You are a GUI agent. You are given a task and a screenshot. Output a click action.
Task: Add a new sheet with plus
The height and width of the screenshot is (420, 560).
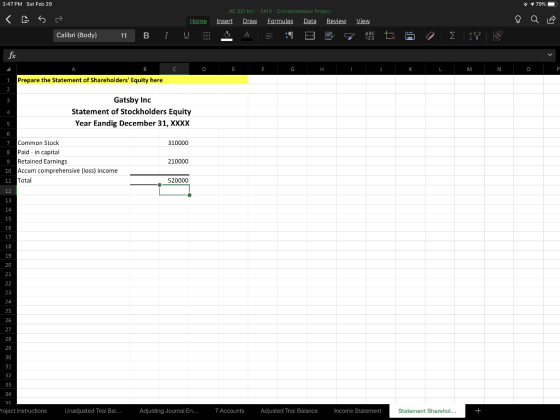478,411
